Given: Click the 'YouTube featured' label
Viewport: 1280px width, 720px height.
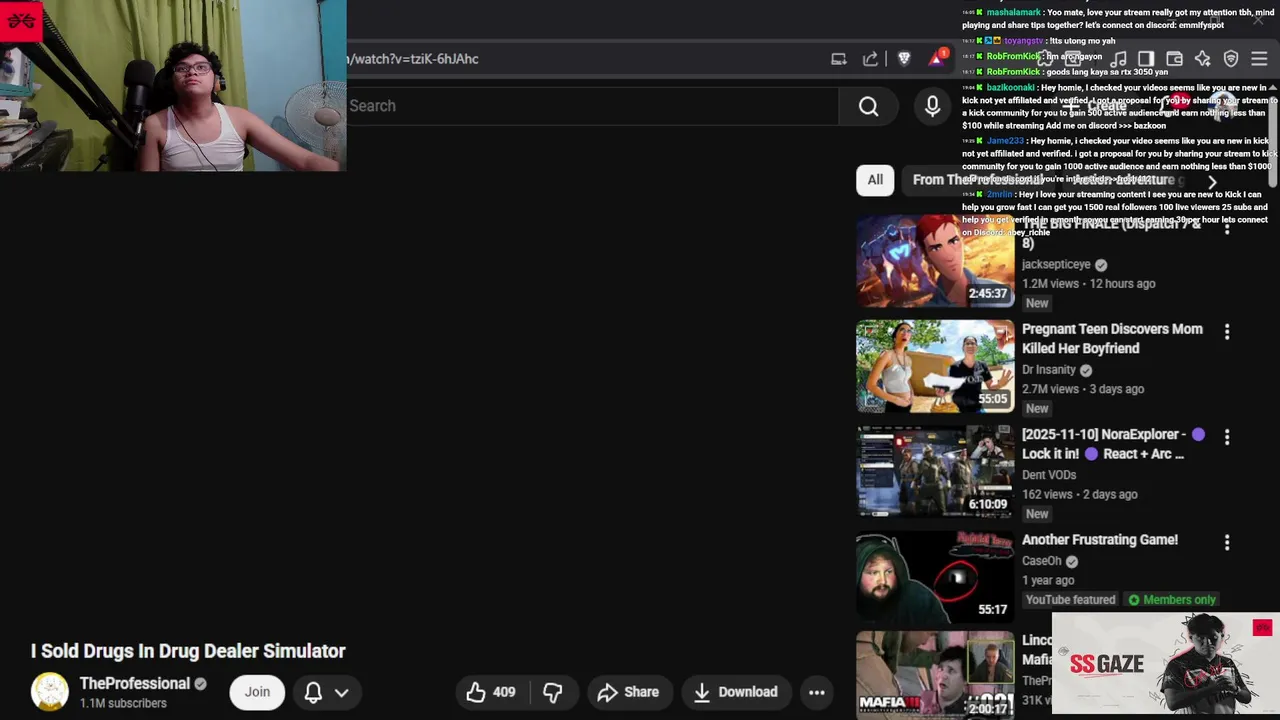Looking at the screenshot, I should point(1070,600).
